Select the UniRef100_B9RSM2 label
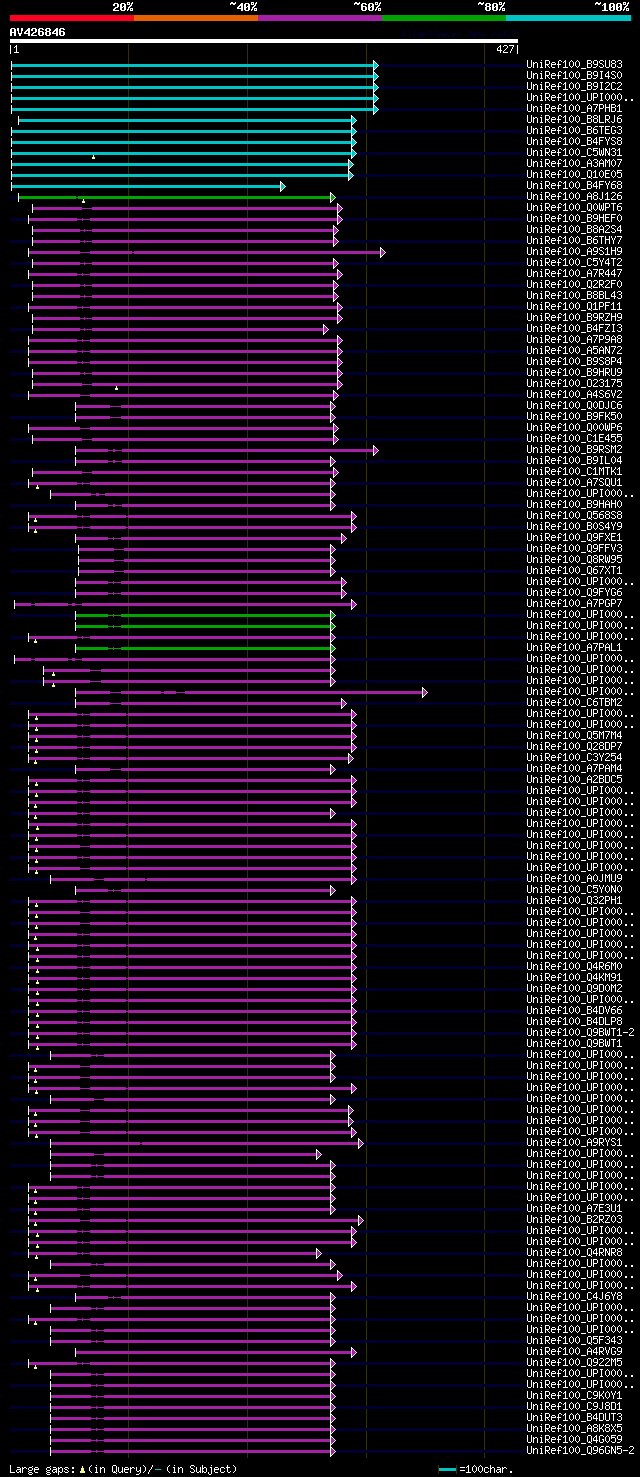 [x=574, y=450]
